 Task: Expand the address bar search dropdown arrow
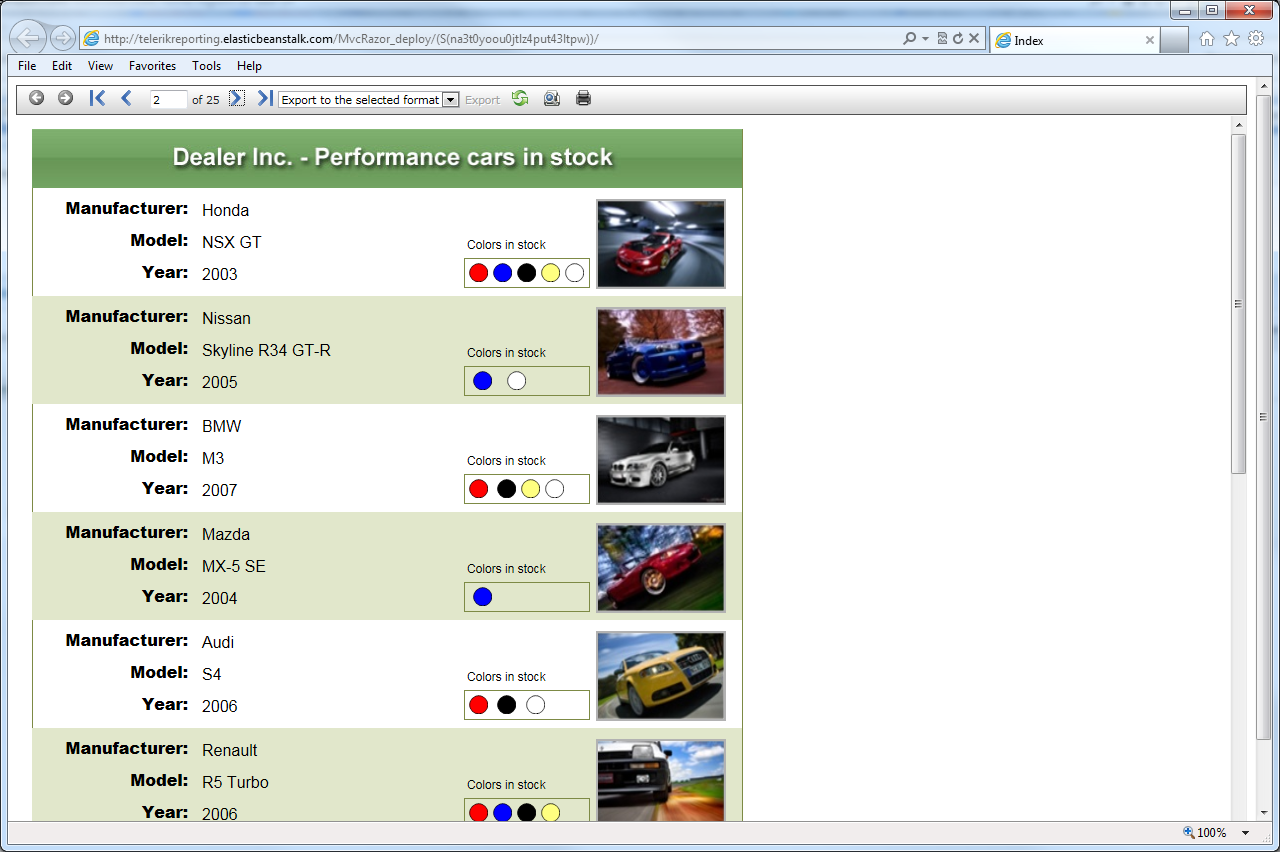[x=926, y=39]
